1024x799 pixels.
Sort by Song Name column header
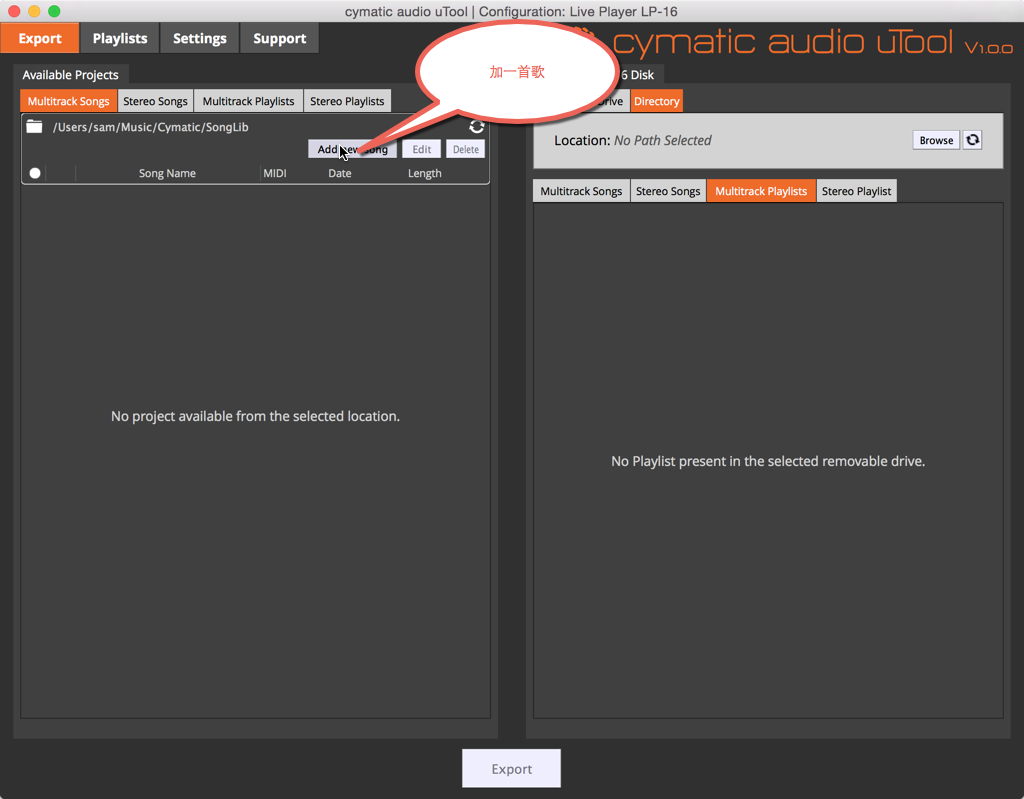coord(167,173)
